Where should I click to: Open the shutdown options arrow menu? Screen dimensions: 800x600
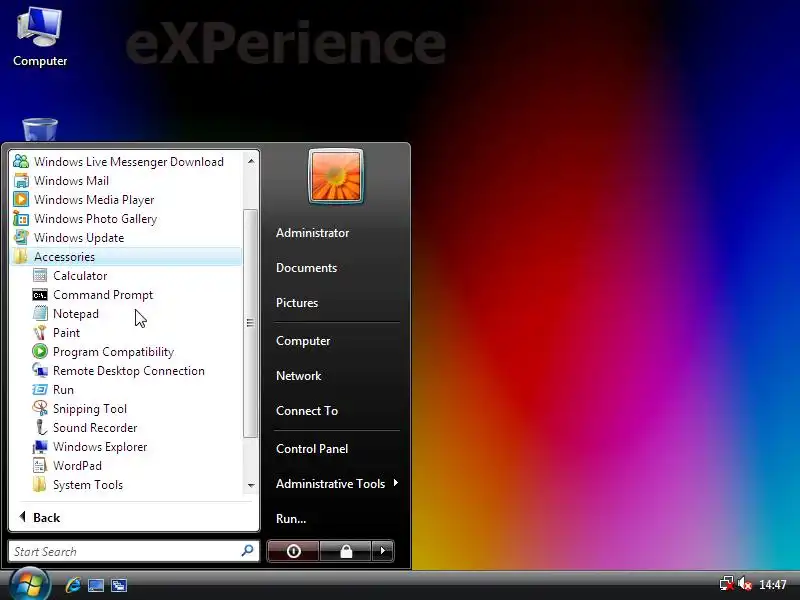click(x=382, y=551)
